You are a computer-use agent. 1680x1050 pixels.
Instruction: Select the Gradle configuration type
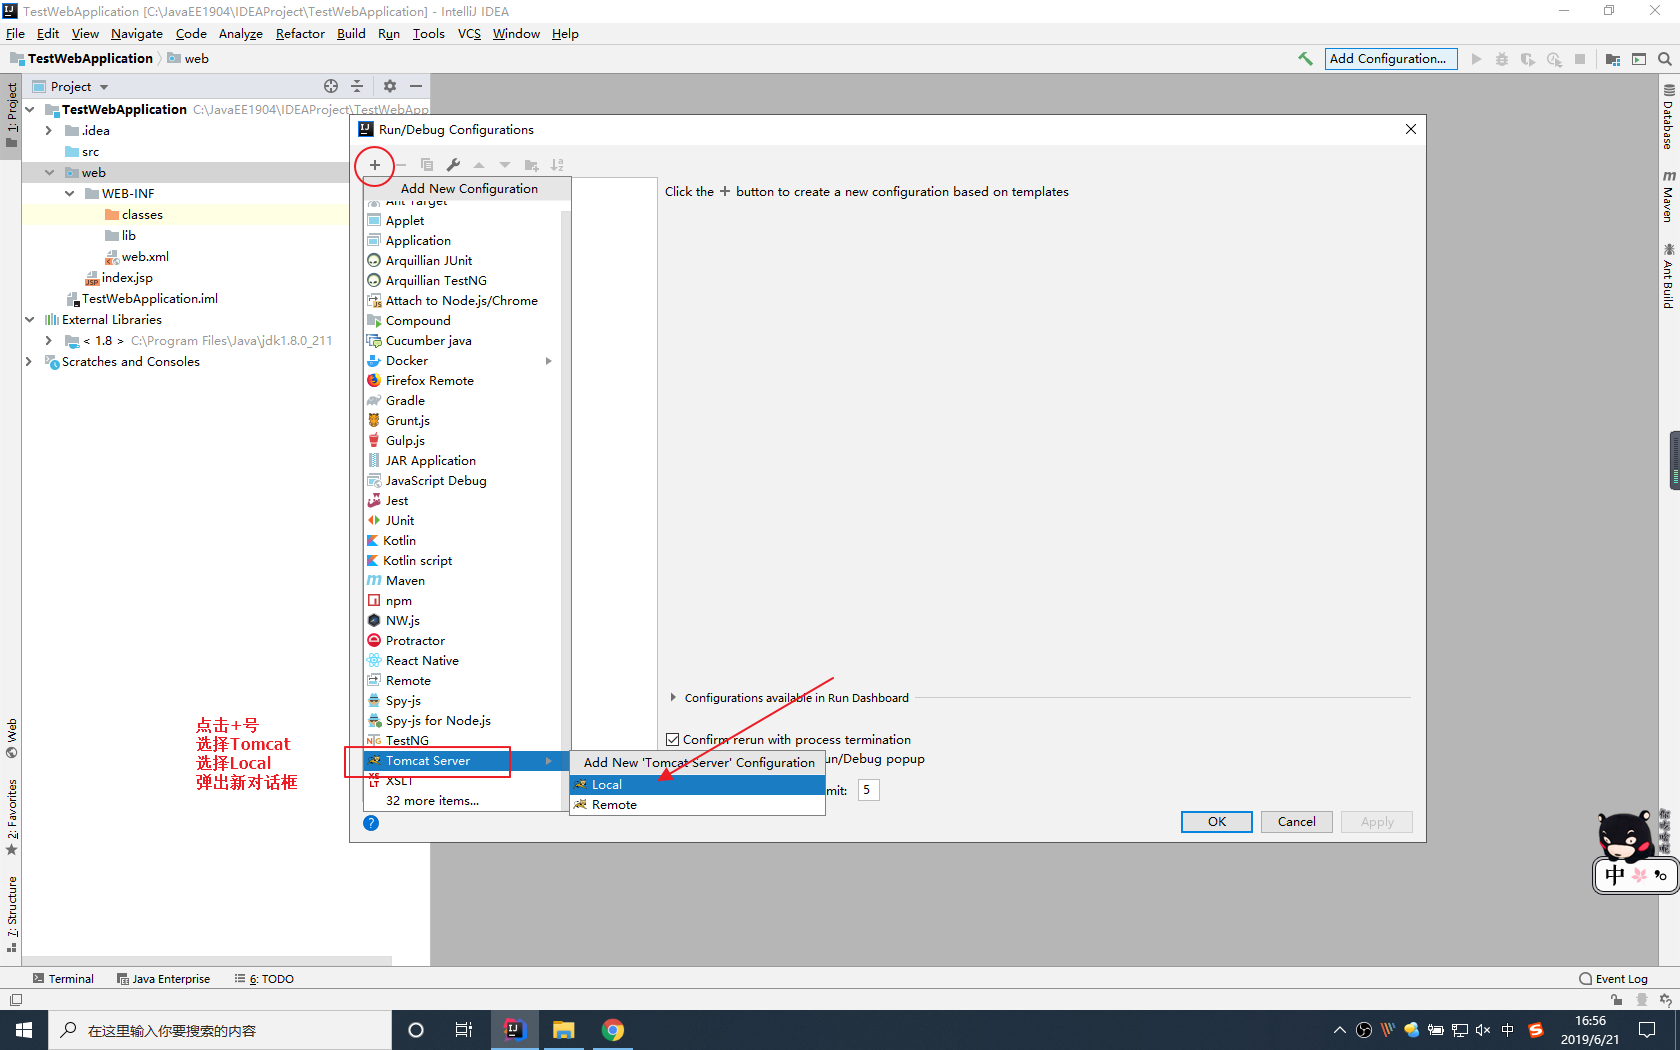coord(460,401)
